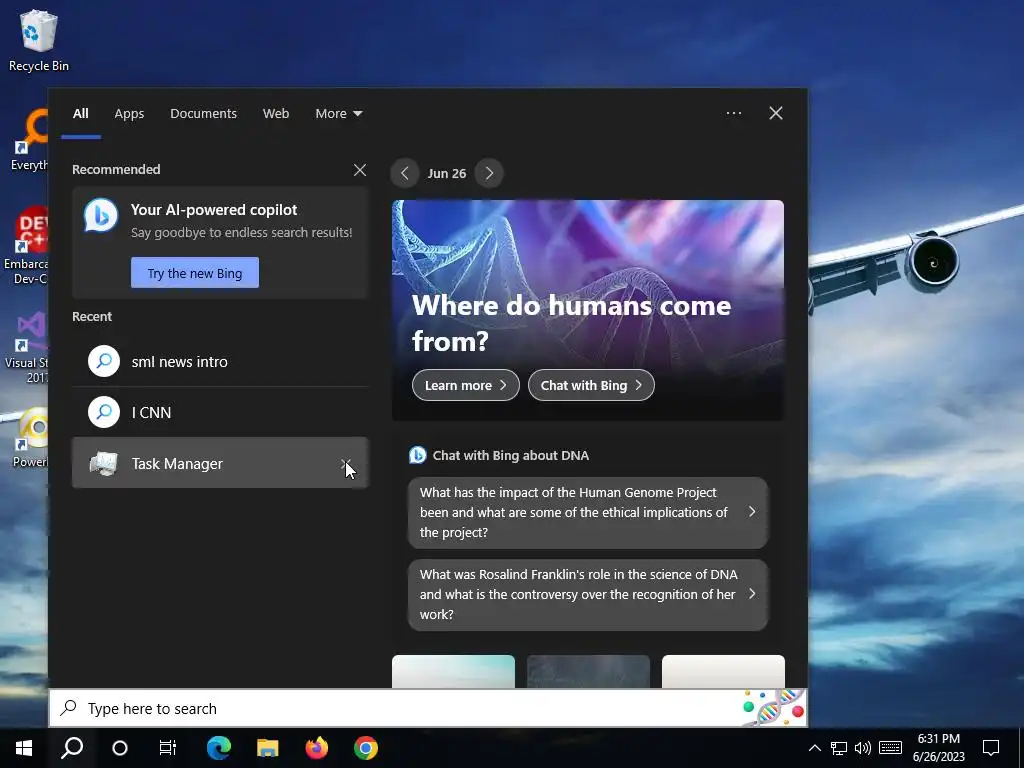This screenshot has width=1024, height=768.
Task: Open network status tray icon
Action: coord(839,748)
